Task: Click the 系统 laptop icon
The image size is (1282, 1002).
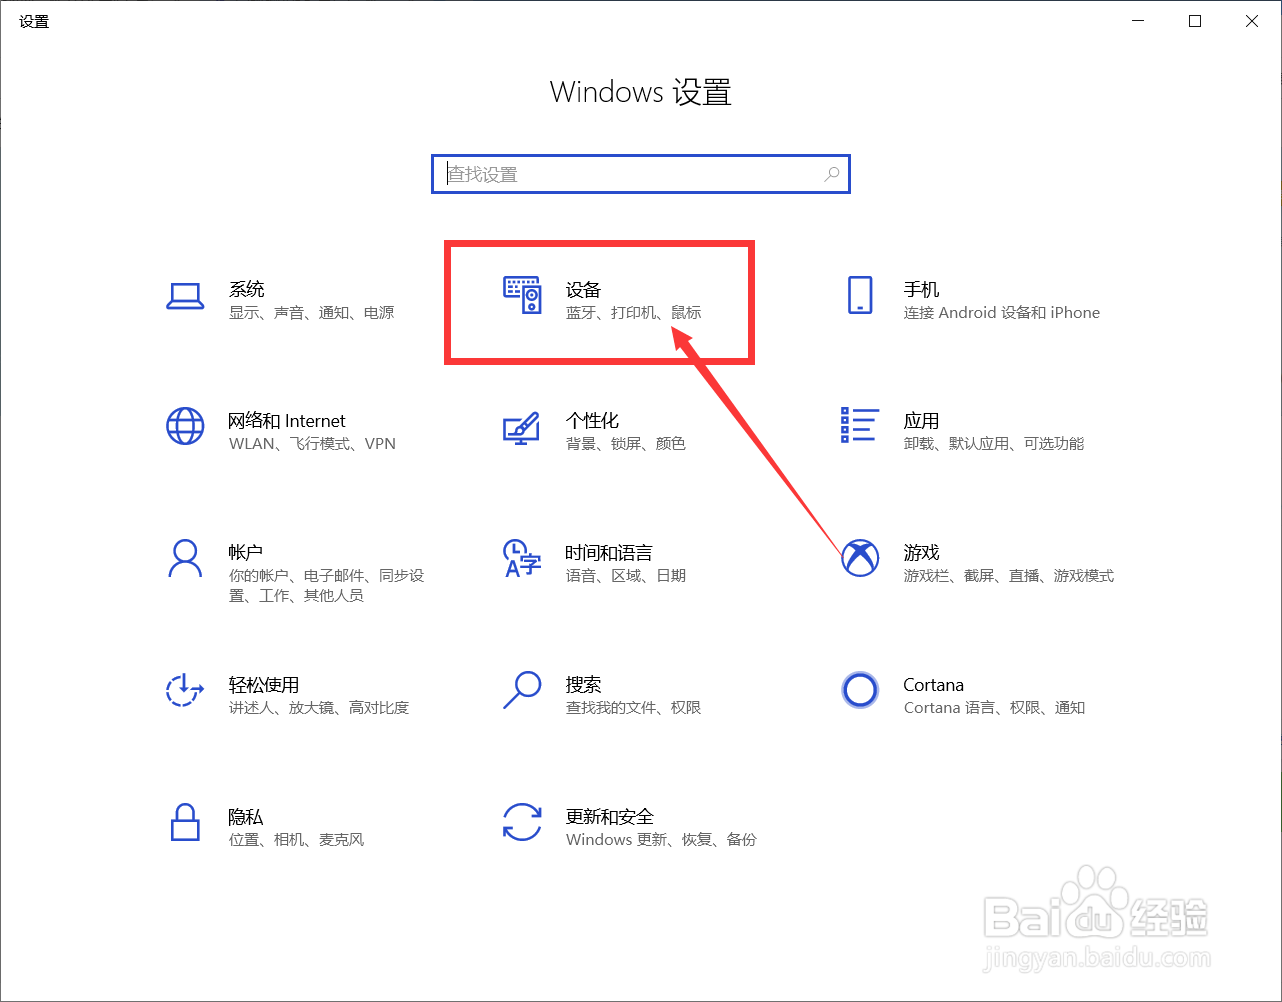Action: coord(185,297)
